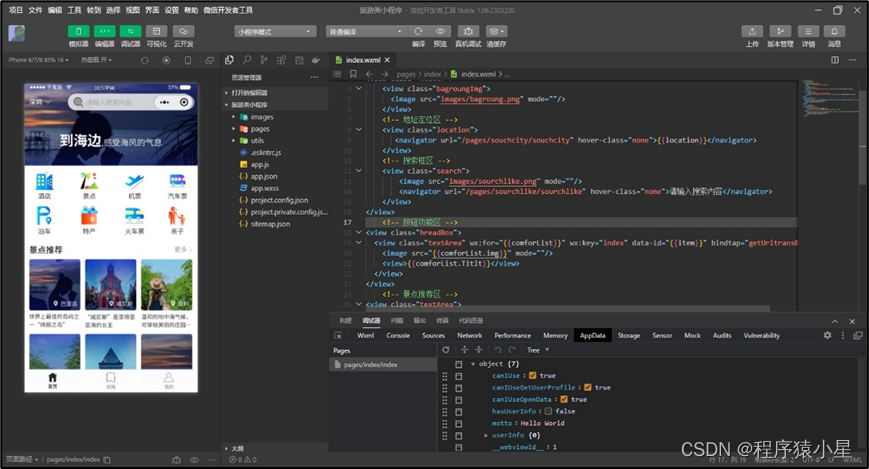Screen dimensions: 869x469
Task: Open the 小程序模式 mode dropdown
Action: pyautogui.click(x=275, y=32)
